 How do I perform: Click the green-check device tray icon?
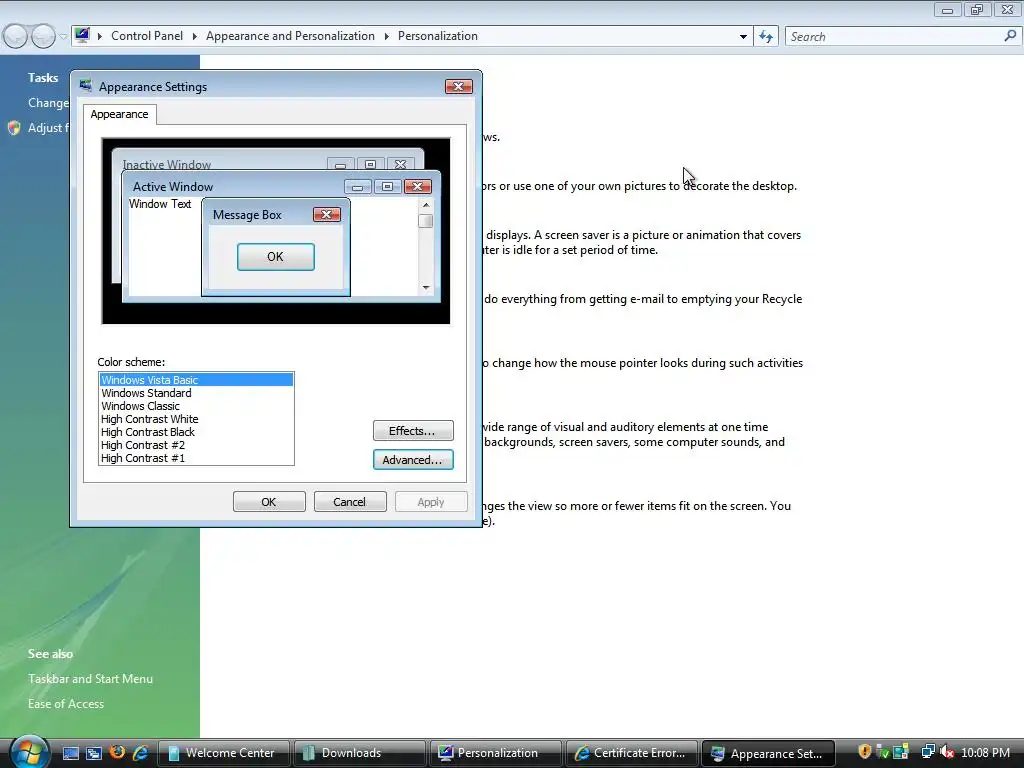click(882, 752)
